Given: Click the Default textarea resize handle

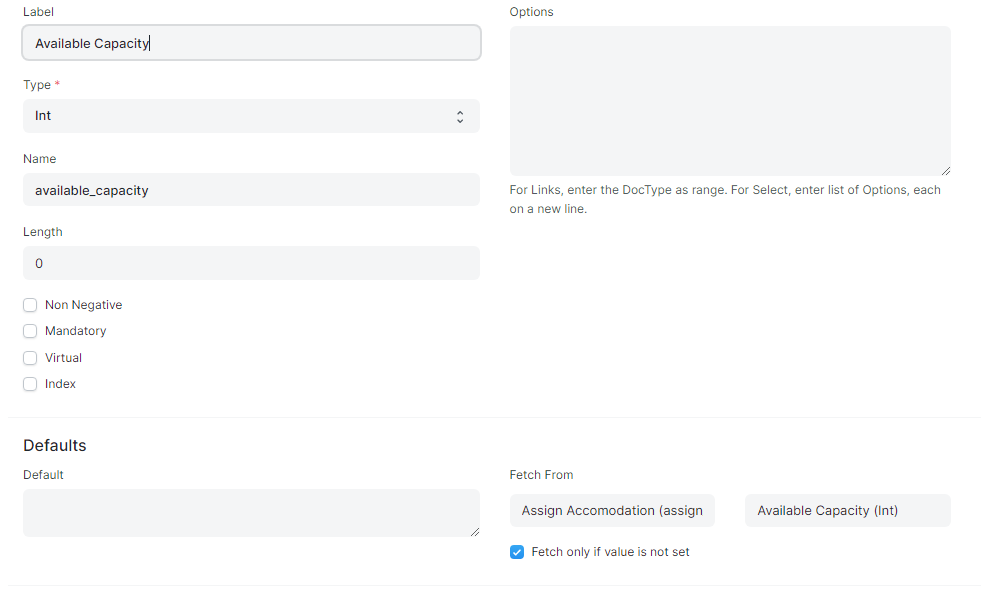Looking at the screenshot, I should click(x=475, y=532).
